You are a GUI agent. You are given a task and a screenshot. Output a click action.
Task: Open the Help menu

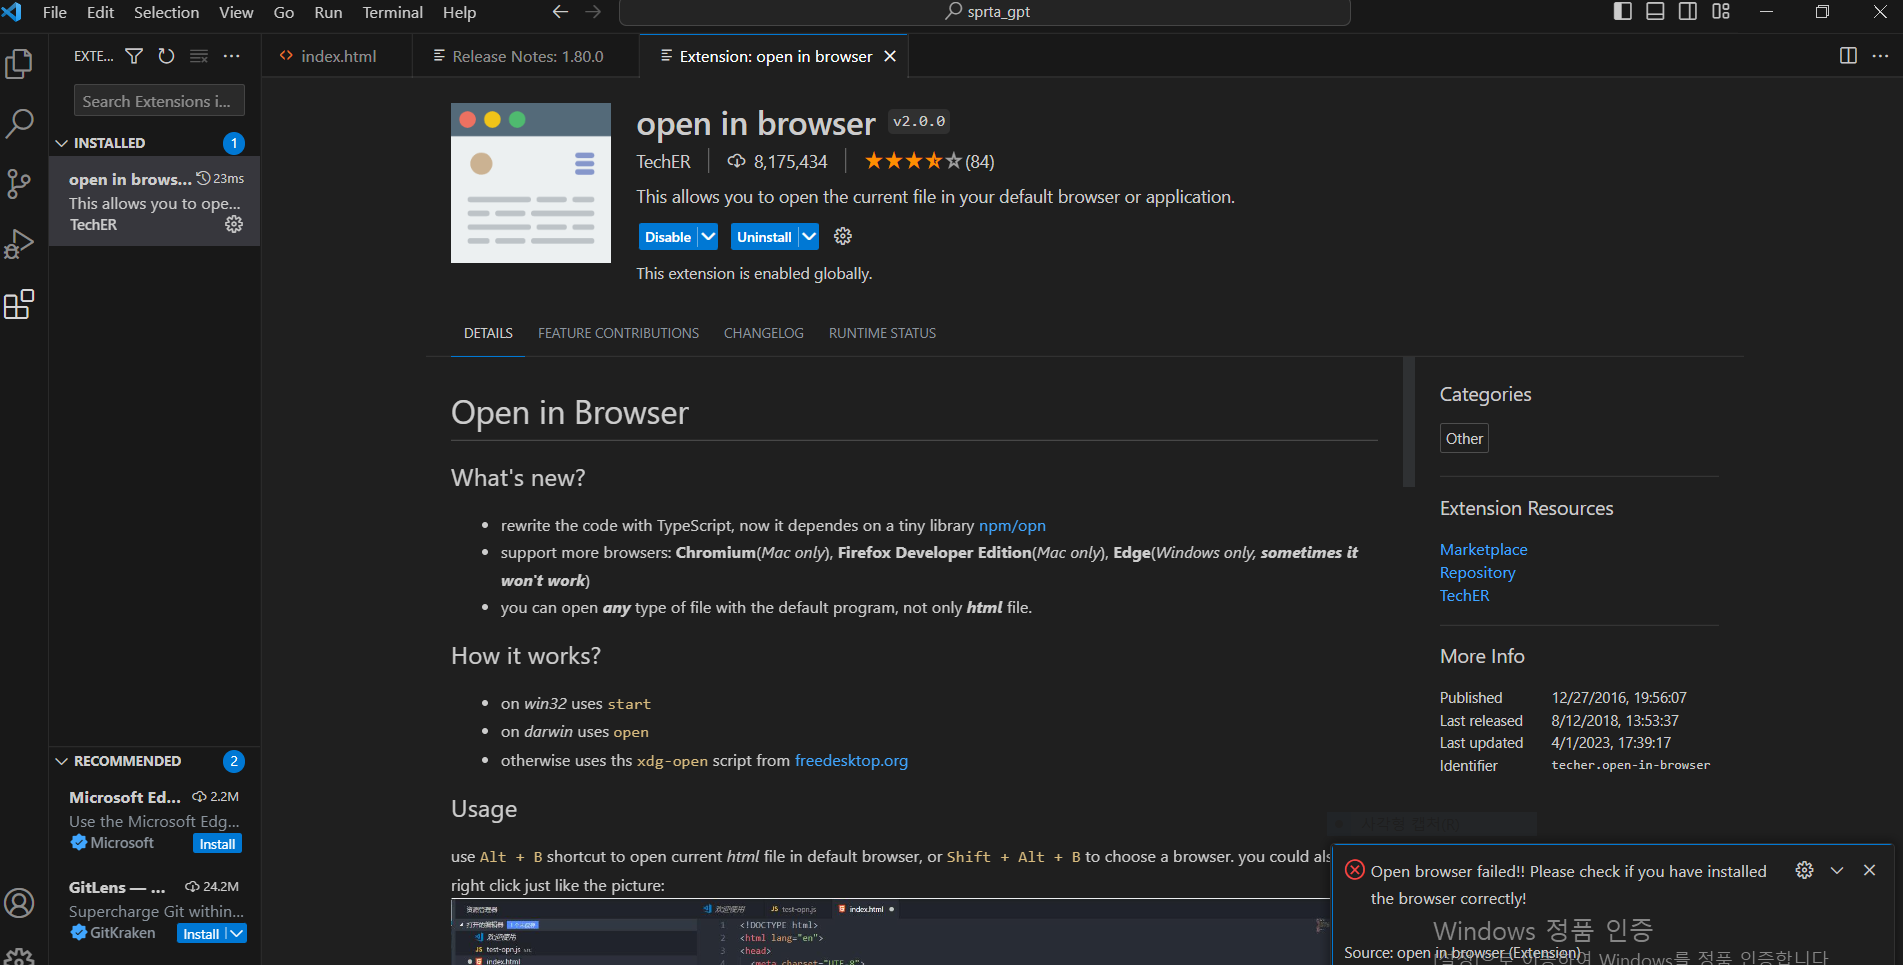pos(459,12)
